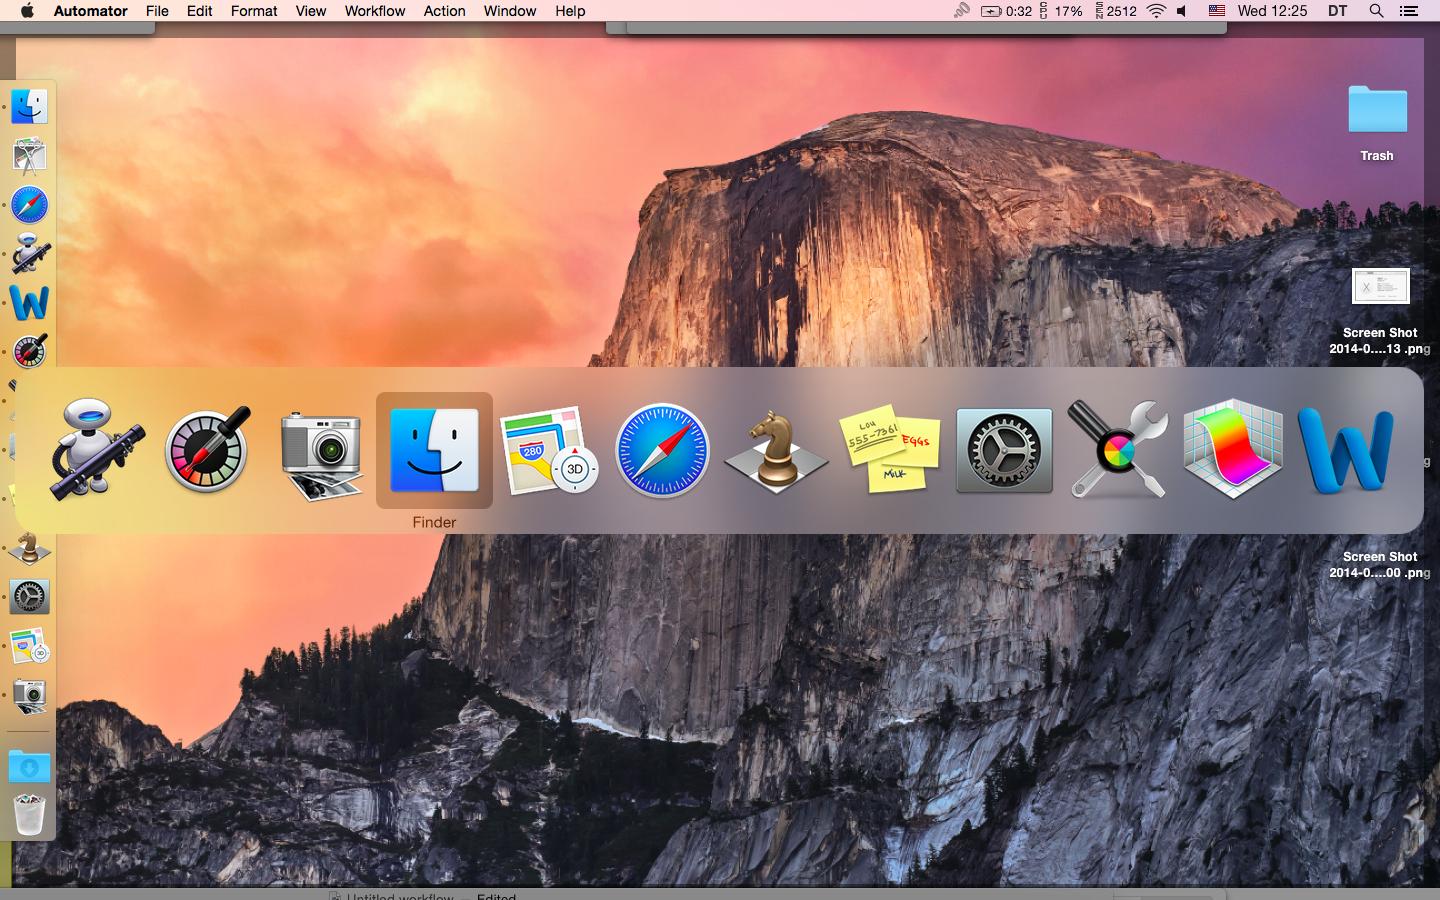
Task: Select Automator robot in the app switcher
Action: [96, 448]
